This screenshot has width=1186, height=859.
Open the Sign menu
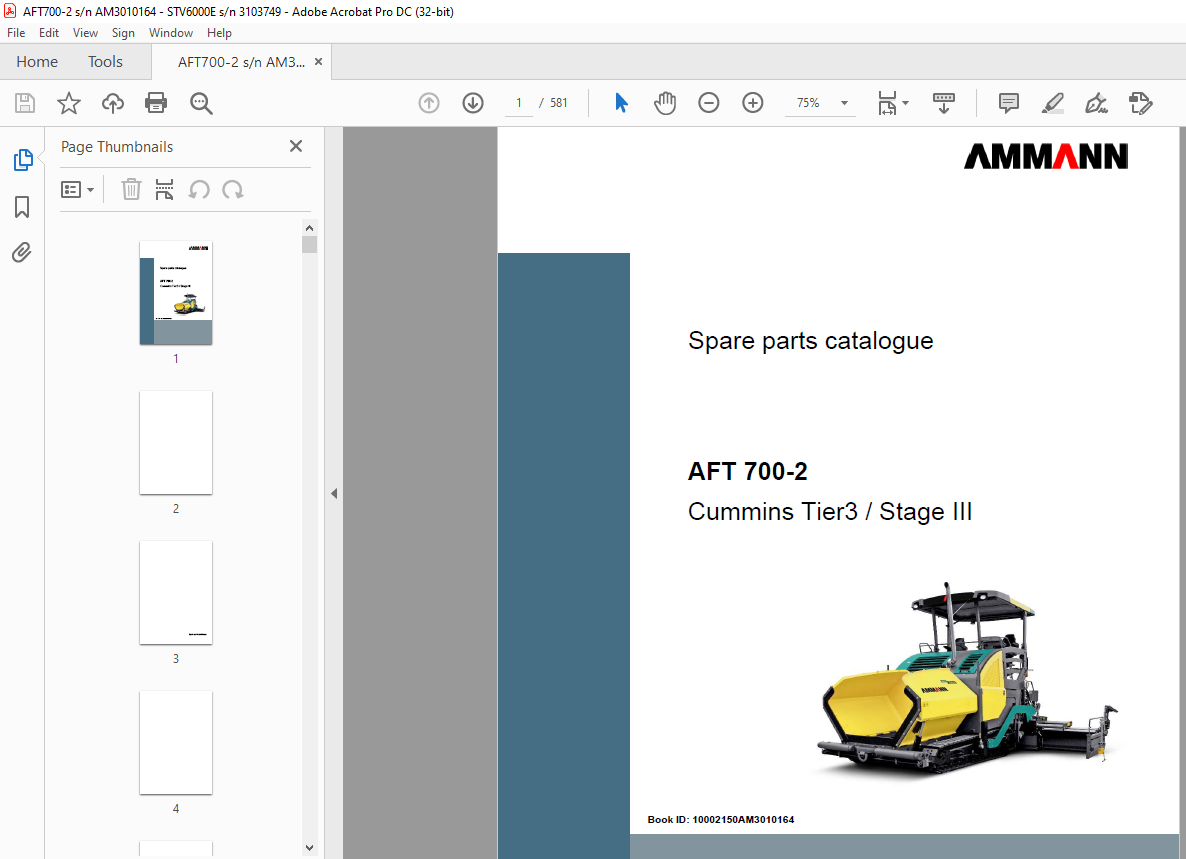tap(123, 33)
